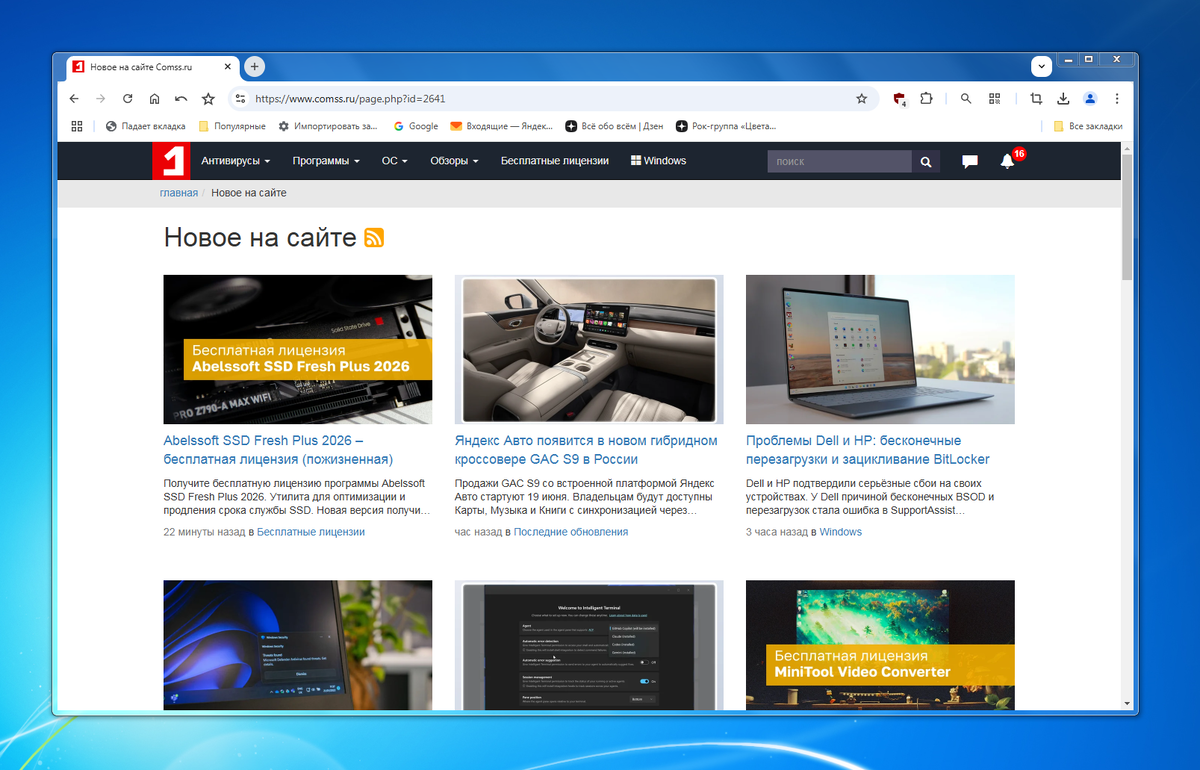Click the site поиск search field

point(839,161)
